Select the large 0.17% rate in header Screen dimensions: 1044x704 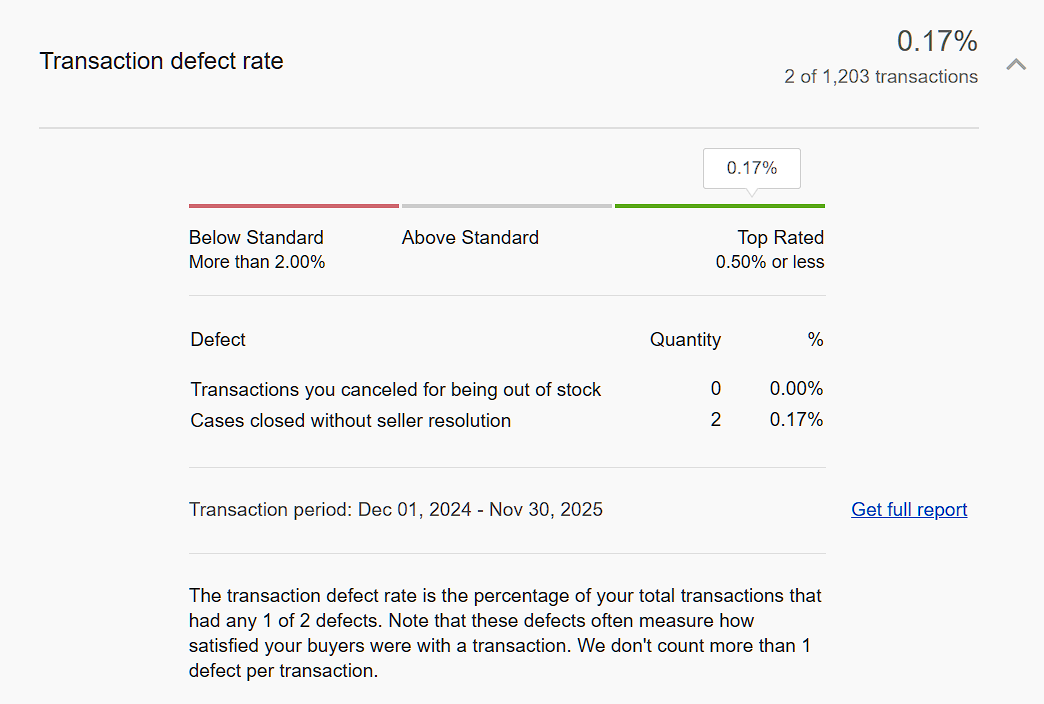click(x=937, y=41)
